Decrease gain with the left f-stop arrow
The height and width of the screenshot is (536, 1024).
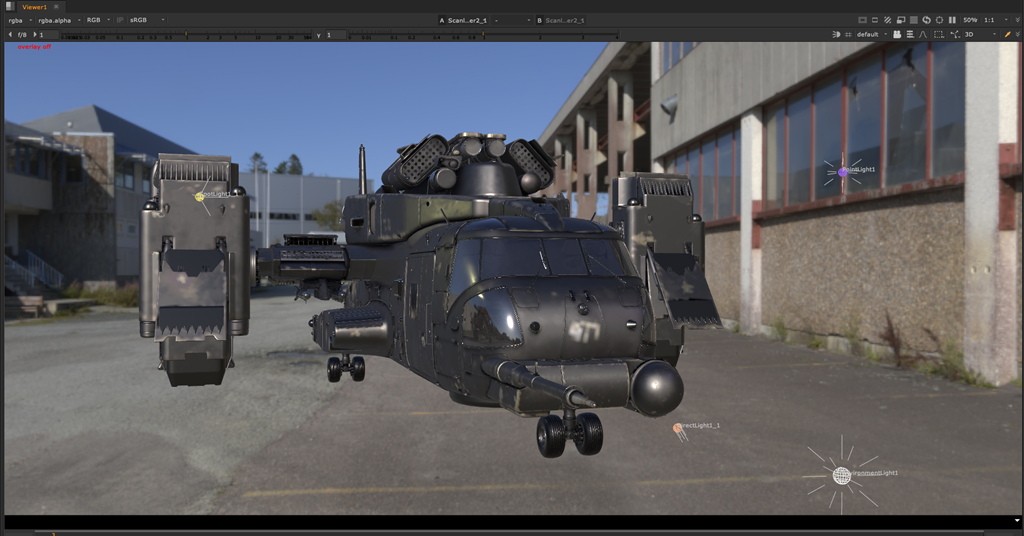(x=10, y=35)
